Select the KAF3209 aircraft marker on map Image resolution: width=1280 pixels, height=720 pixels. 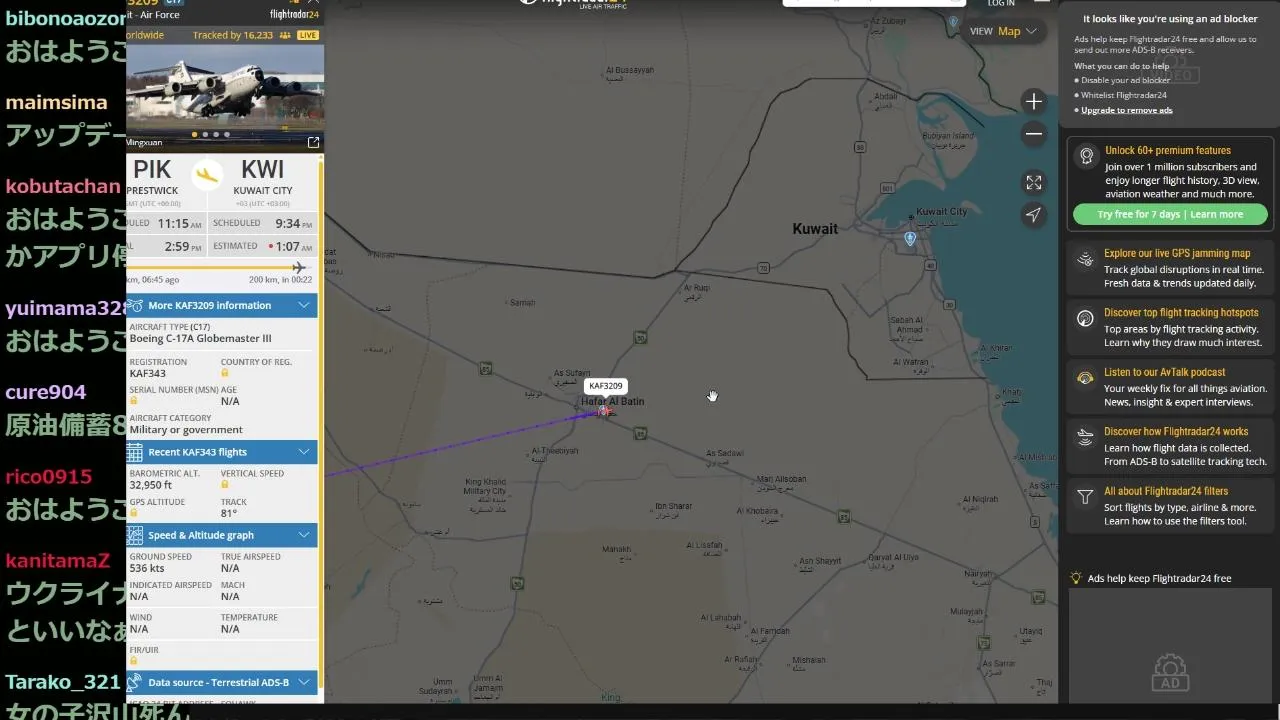[604, 411]
